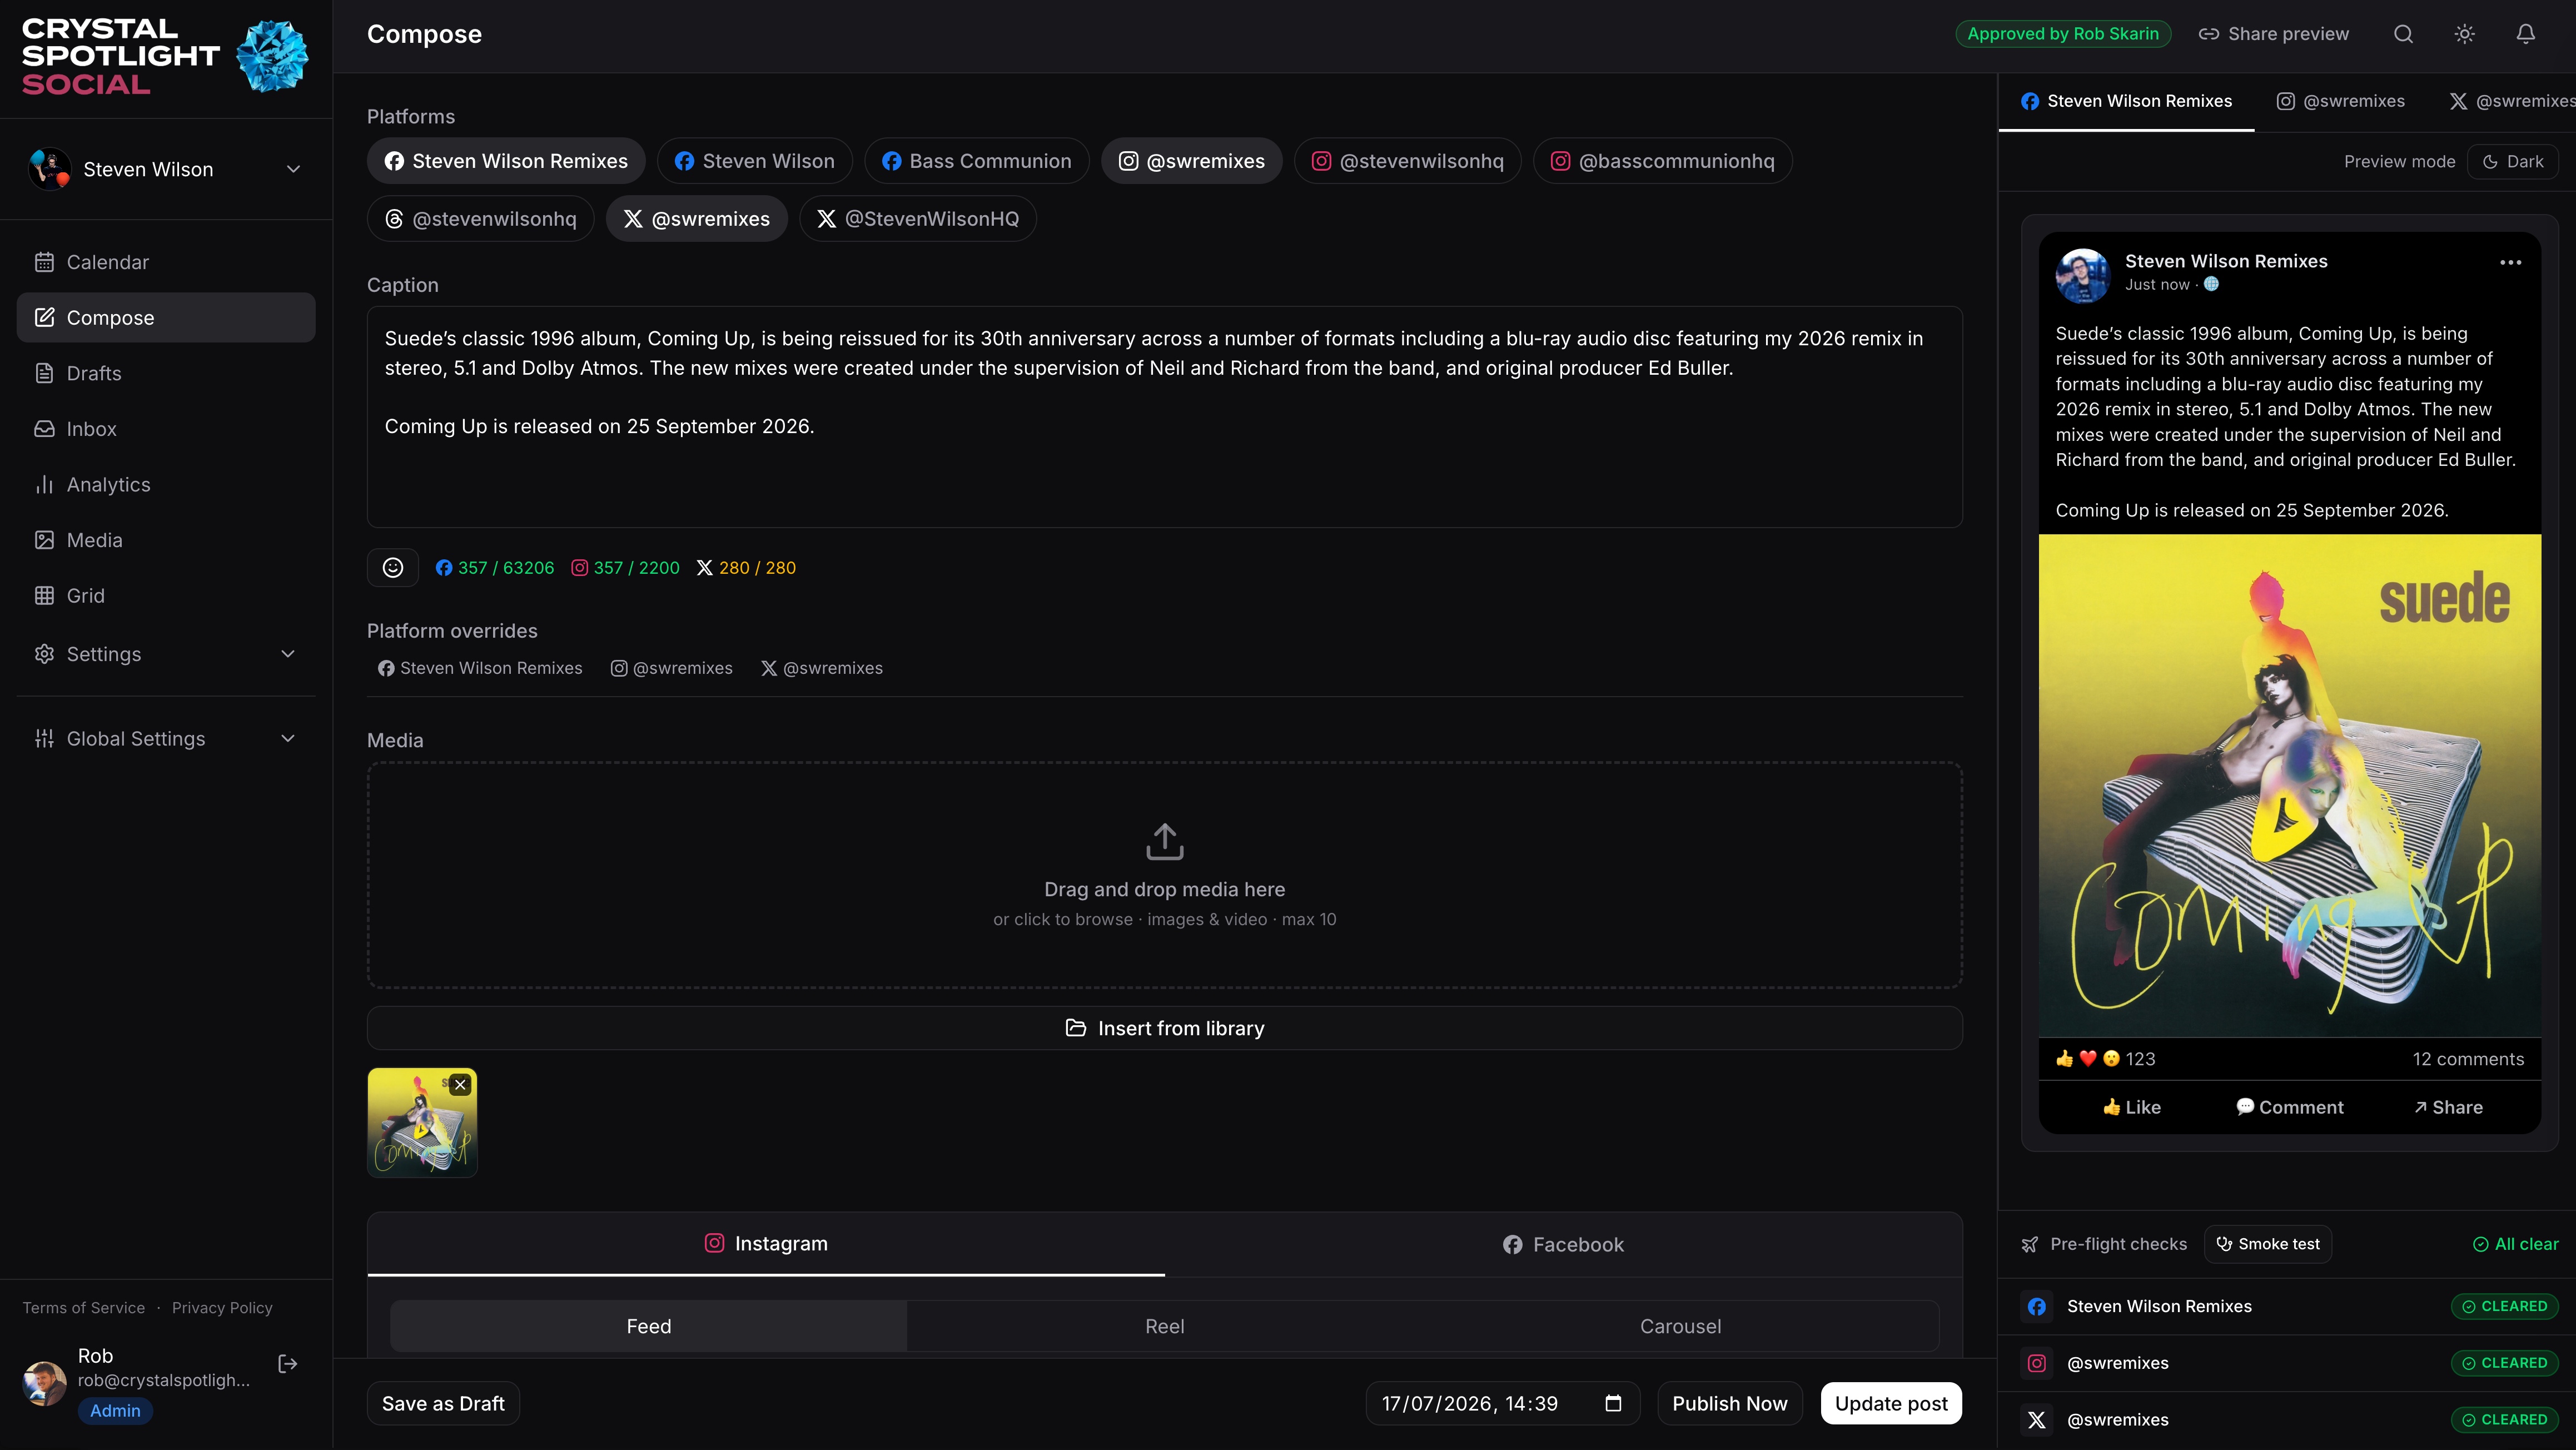Click the log out icon next to Rob
The width and height of the screenshot is (2576, 1450).
(287, 1363)
